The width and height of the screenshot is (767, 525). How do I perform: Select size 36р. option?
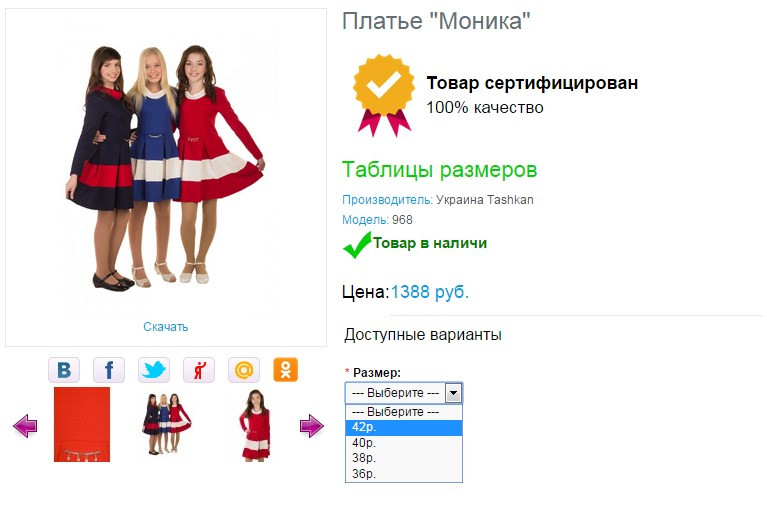[404, 474]
